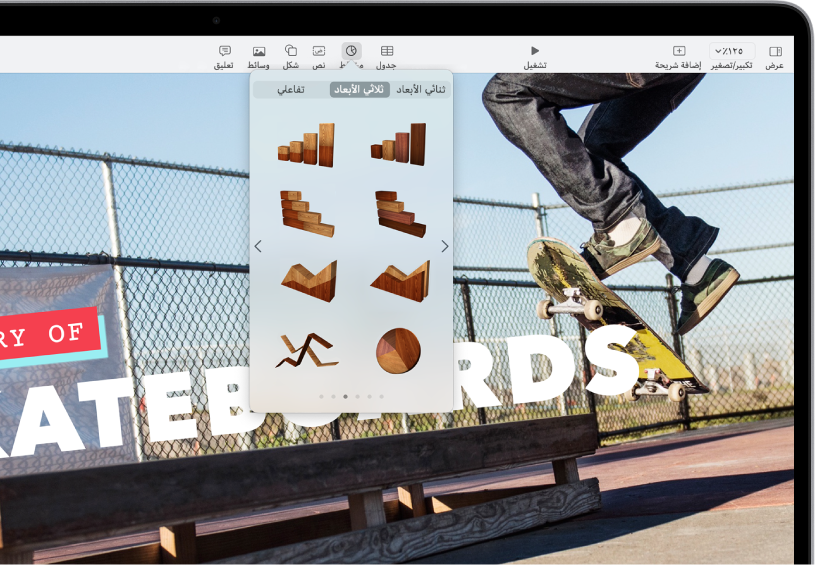
Task: Add a new slide with the Add Slide button
Action: tap(678, 57)
